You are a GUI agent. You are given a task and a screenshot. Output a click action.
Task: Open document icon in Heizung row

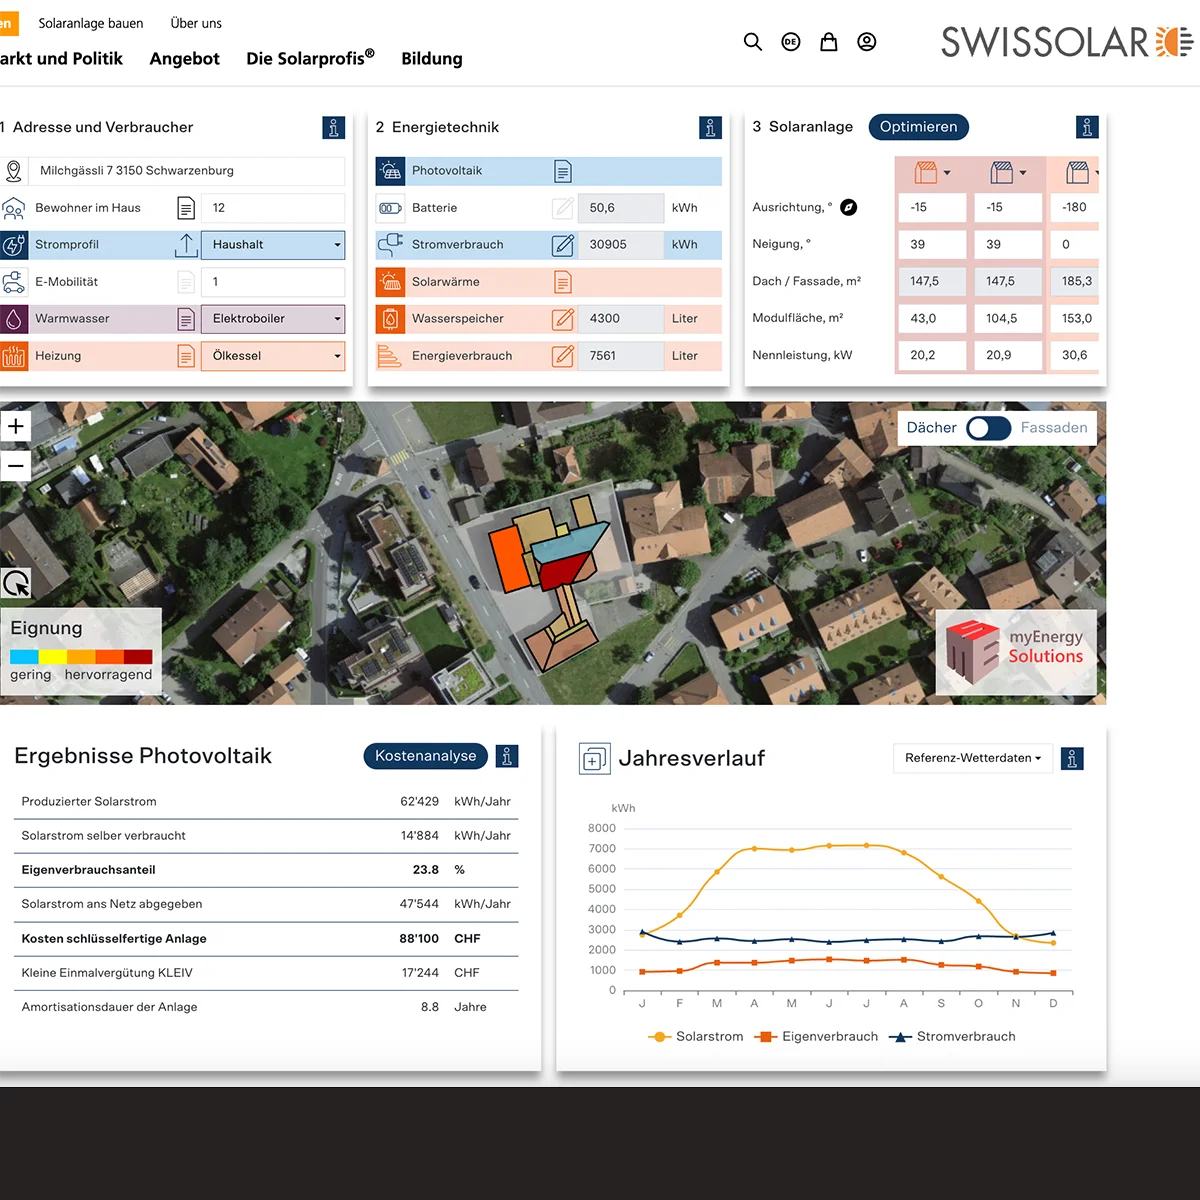click(186, 356)
